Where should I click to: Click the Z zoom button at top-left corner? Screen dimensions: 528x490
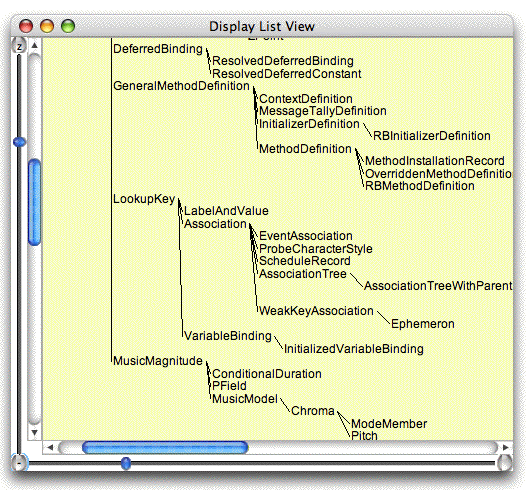tap(19, 46)
